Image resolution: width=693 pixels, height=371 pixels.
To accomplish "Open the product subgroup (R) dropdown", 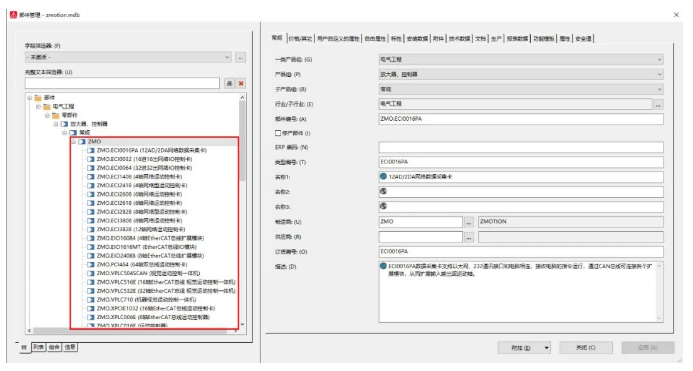I will [x=521, y=89].
